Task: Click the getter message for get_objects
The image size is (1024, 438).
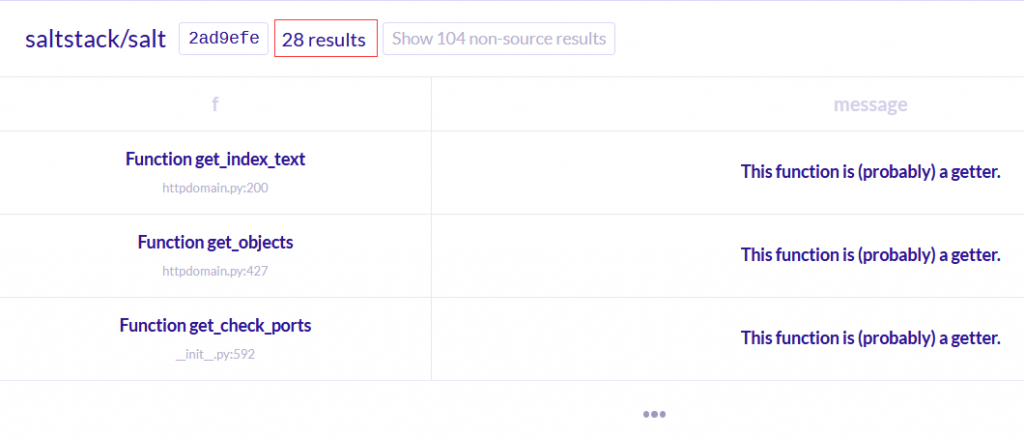Action: click(870, 255)
